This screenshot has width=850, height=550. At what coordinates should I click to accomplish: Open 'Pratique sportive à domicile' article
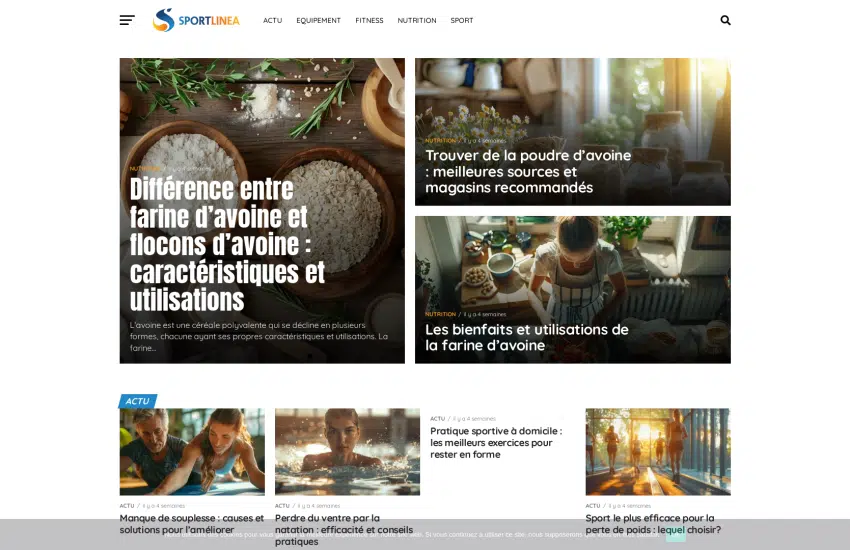pos(496,443)
